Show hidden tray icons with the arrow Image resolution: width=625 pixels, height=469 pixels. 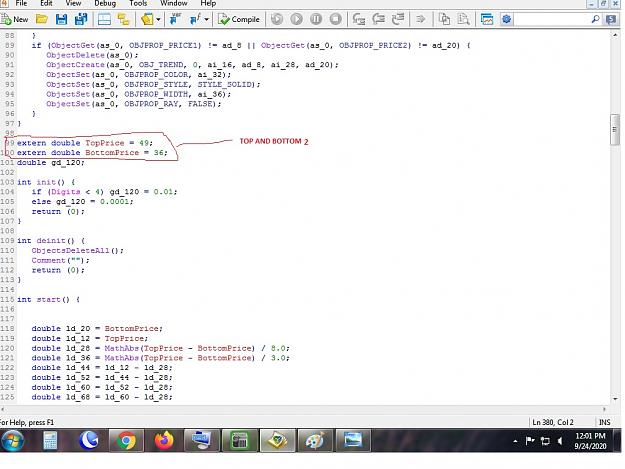click(x=515, y=441)
